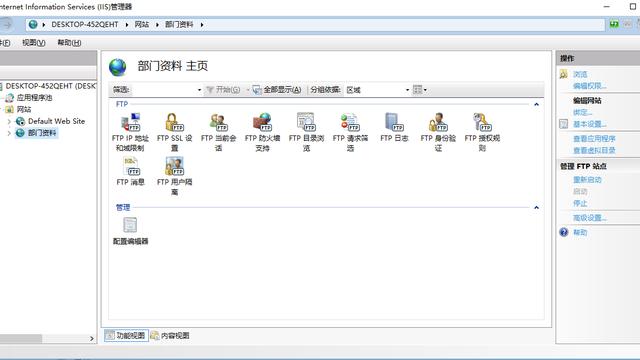640x360 pixels.
Task: Open FTP 消息 feature
Action: pyautogui.click(x=131, y=171)
